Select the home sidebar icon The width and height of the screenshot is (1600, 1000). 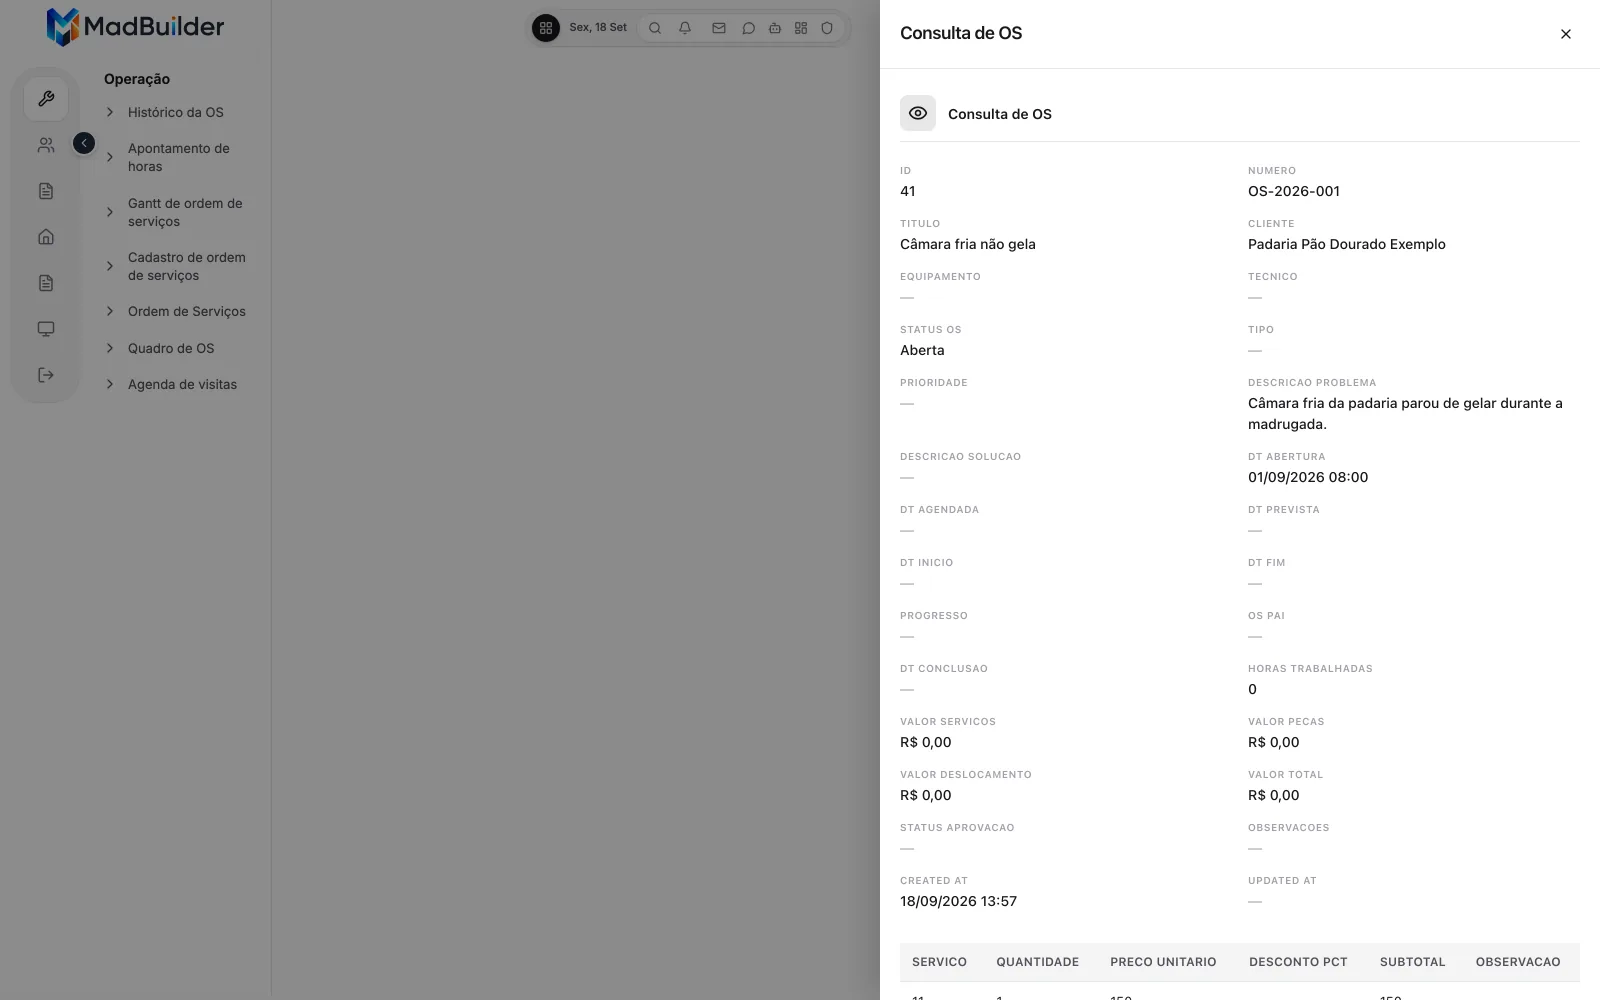pyautogui.click(x=46, y=237)
